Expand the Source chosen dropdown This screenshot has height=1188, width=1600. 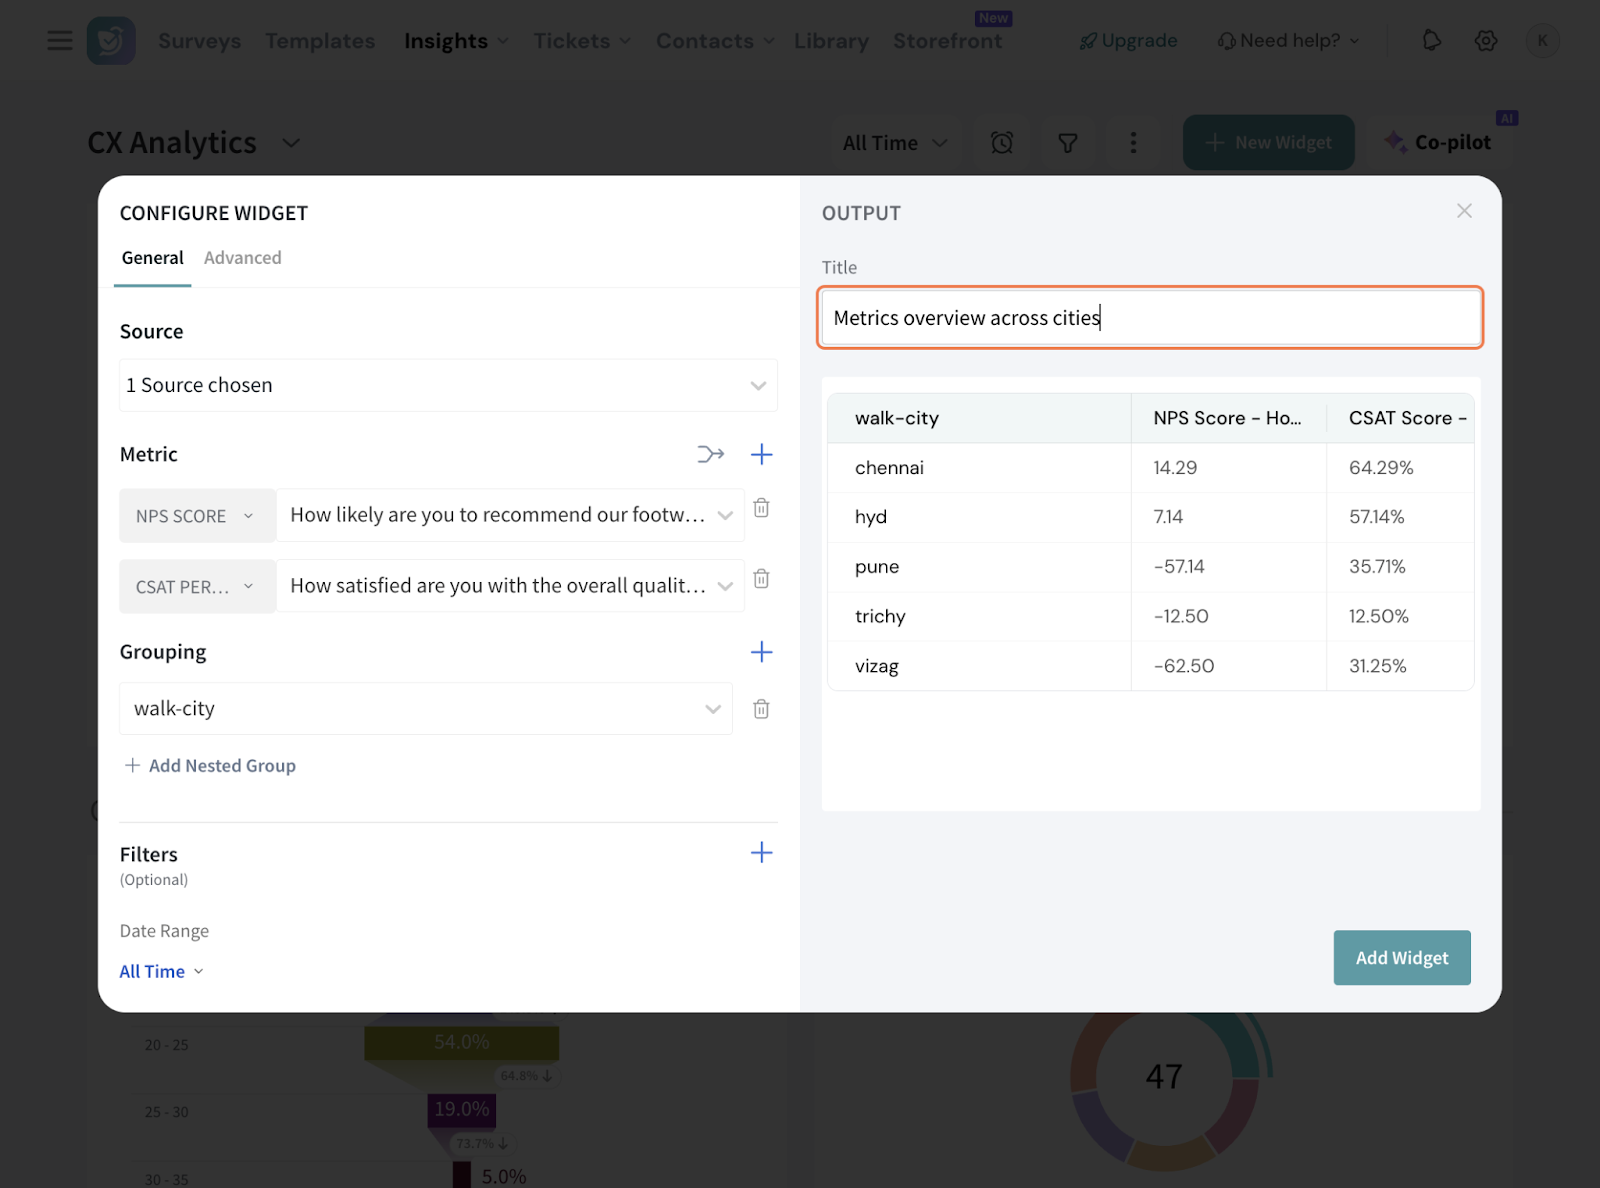tap(447, 386)
